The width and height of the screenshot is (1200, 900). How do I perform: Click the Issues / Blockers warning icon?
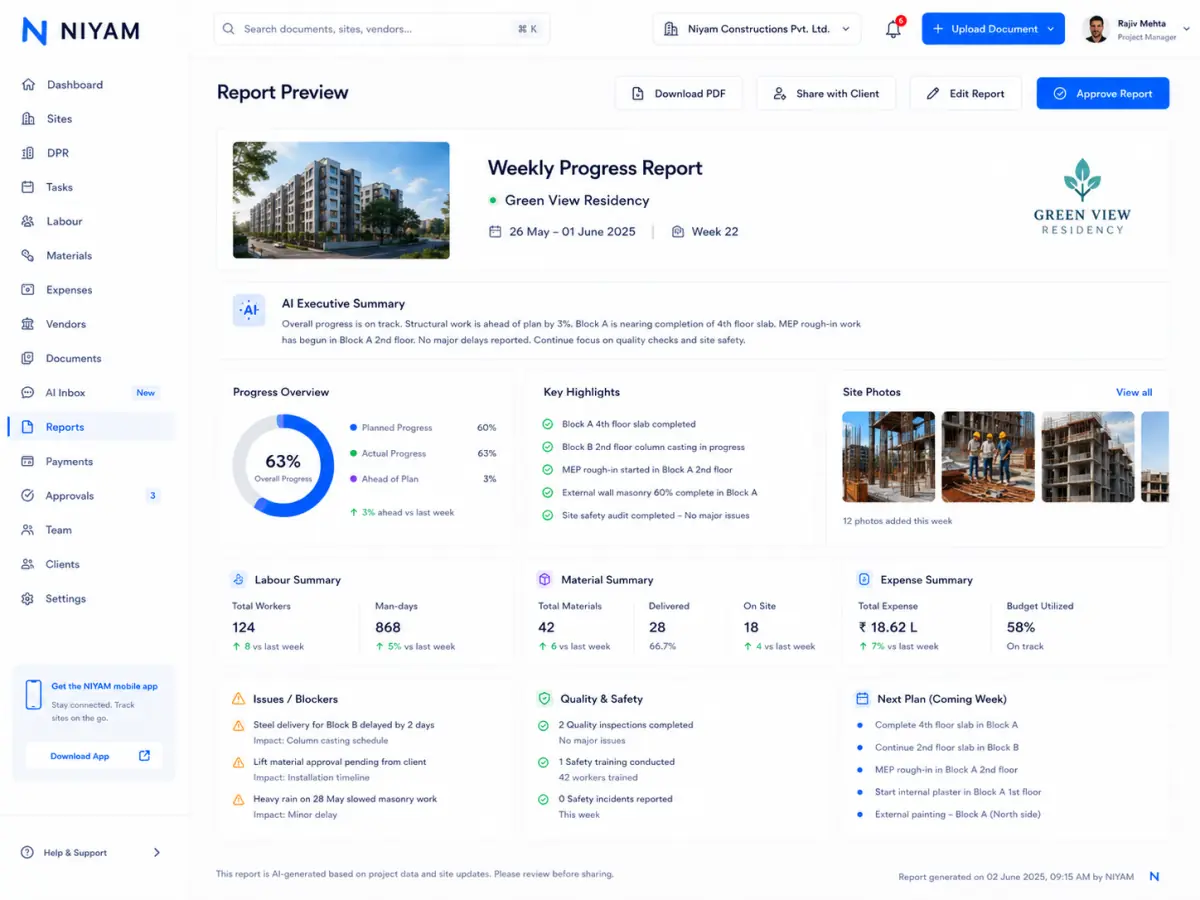point(238,699)
